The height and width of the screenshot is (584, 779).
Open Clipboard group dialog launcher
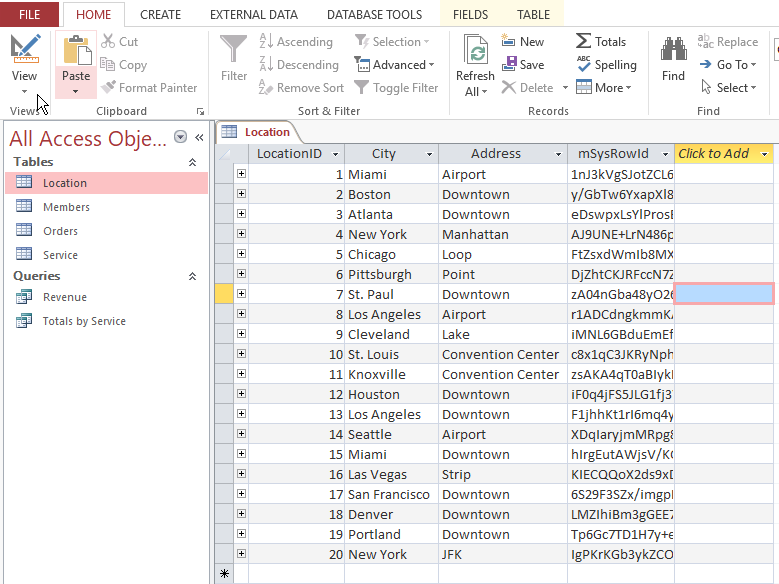point(200,112)
